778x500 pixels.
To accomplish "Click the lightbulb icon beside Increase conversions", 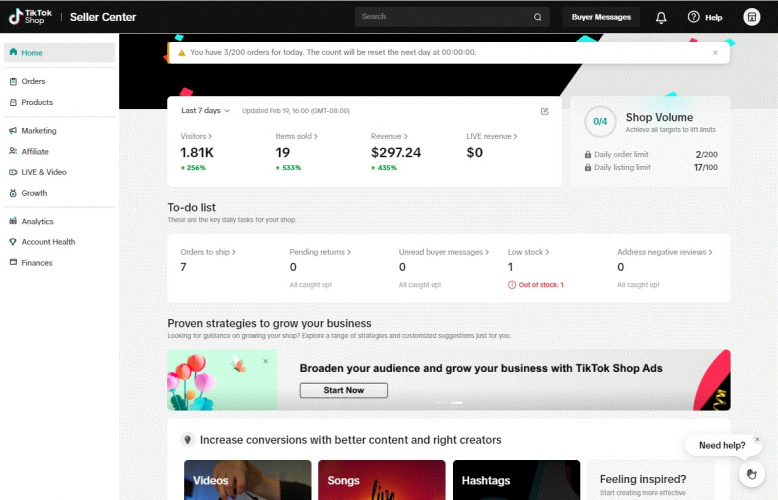I will click(188, 439).
